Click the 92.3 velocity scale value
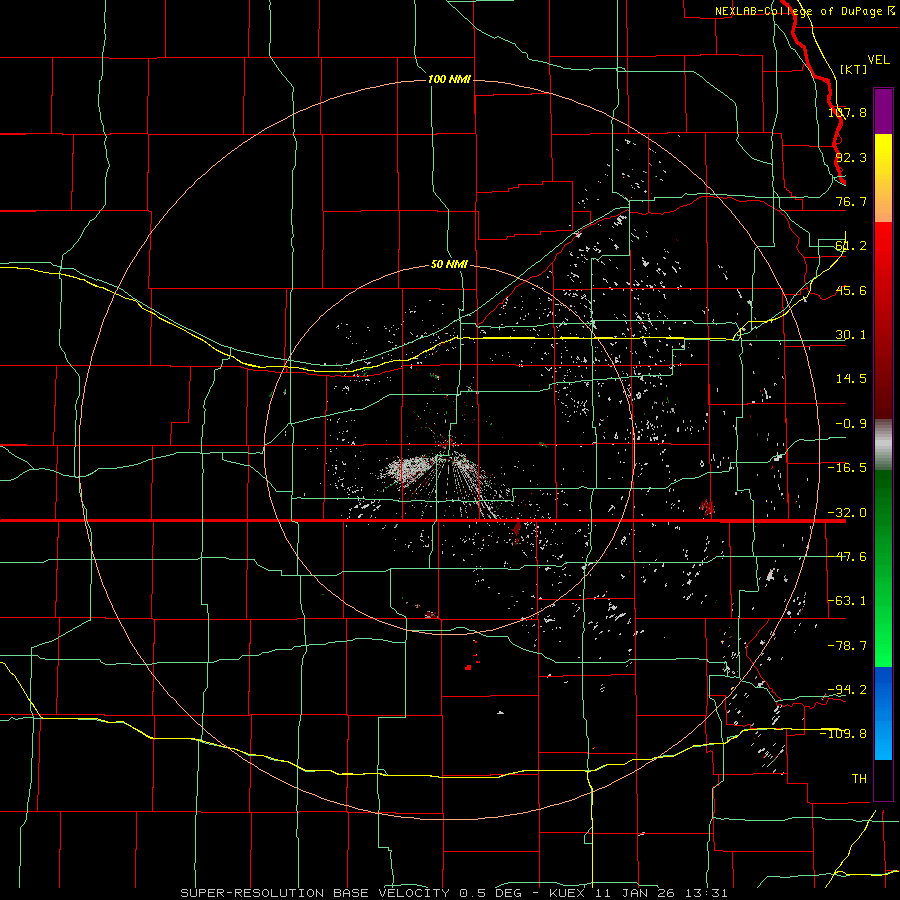This screenshot has height=900, width=900. click(x=851, y=157)
